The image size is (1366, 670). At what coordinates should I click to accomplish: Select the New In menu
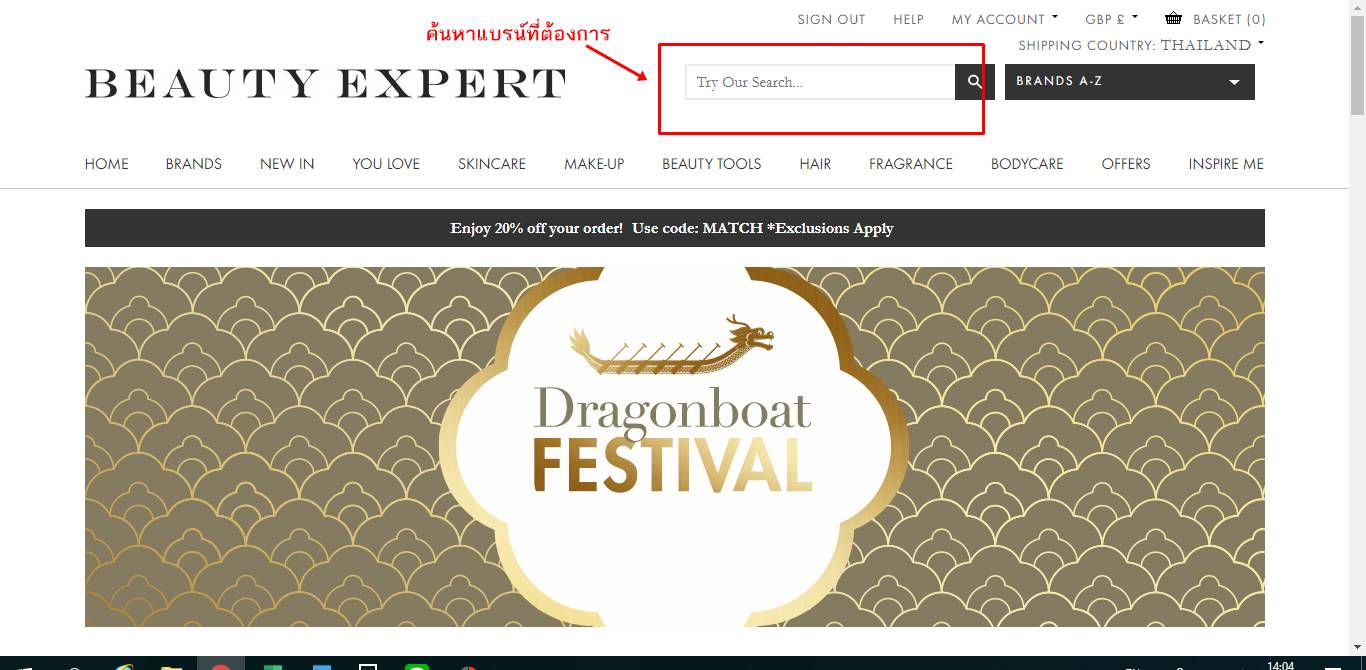click(287, 164)
